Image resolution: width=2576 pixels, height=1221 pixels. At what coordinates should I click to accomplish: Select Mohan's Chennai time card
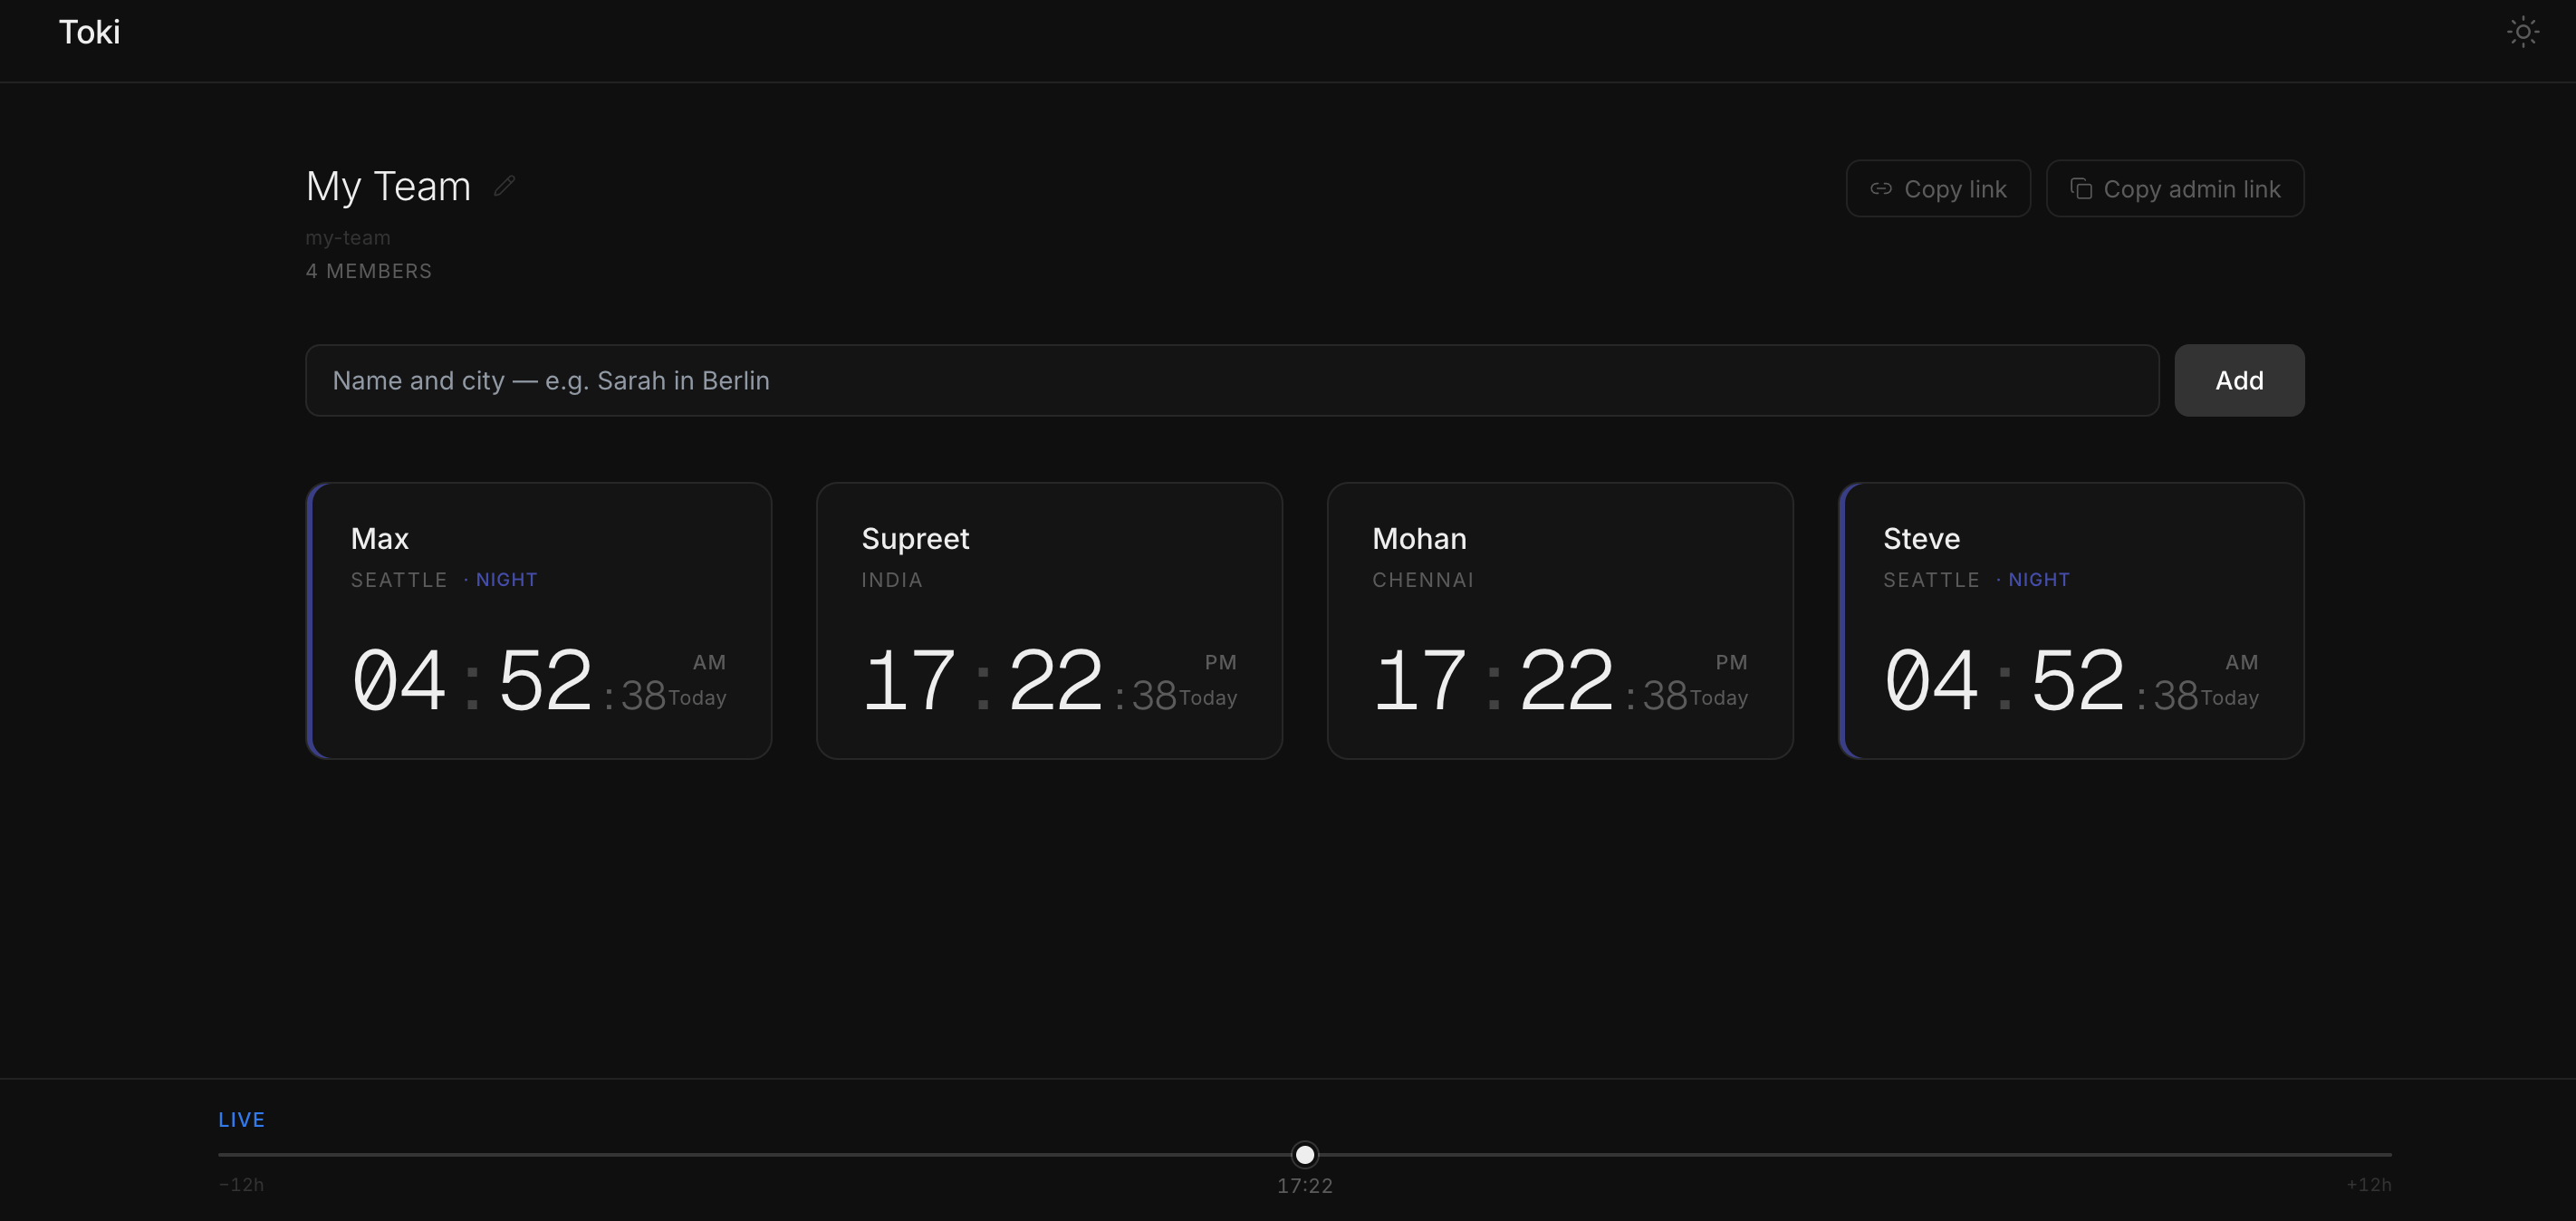click(x=1559, y=620)
